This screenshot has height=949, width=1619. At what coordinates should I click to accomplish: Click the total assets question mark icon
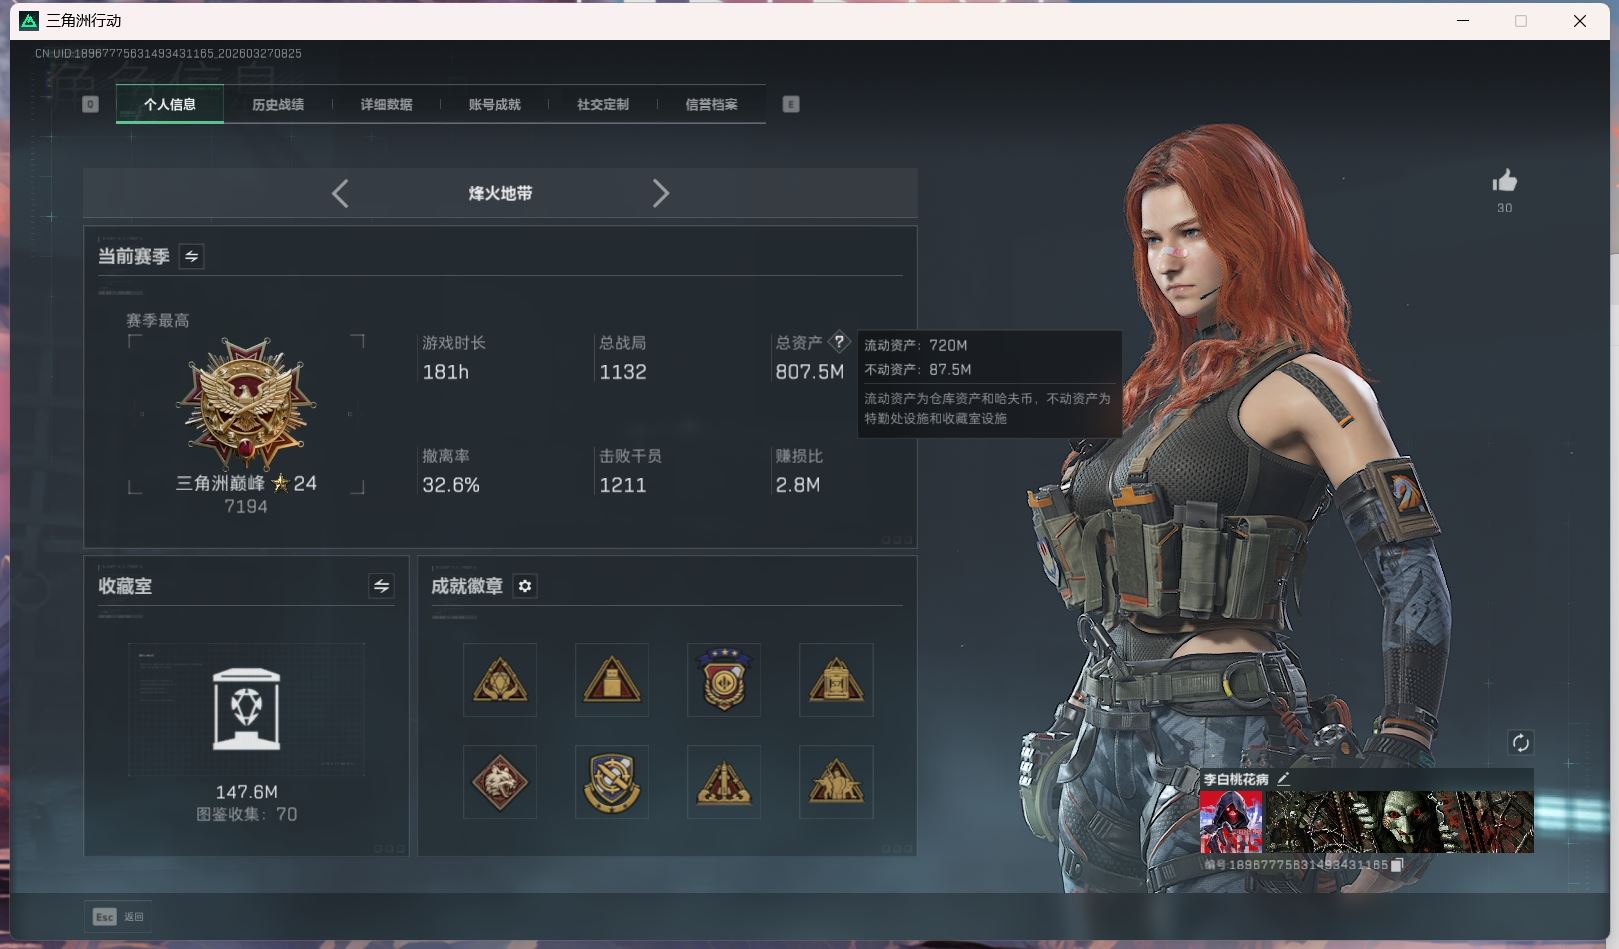coord(839,342)
